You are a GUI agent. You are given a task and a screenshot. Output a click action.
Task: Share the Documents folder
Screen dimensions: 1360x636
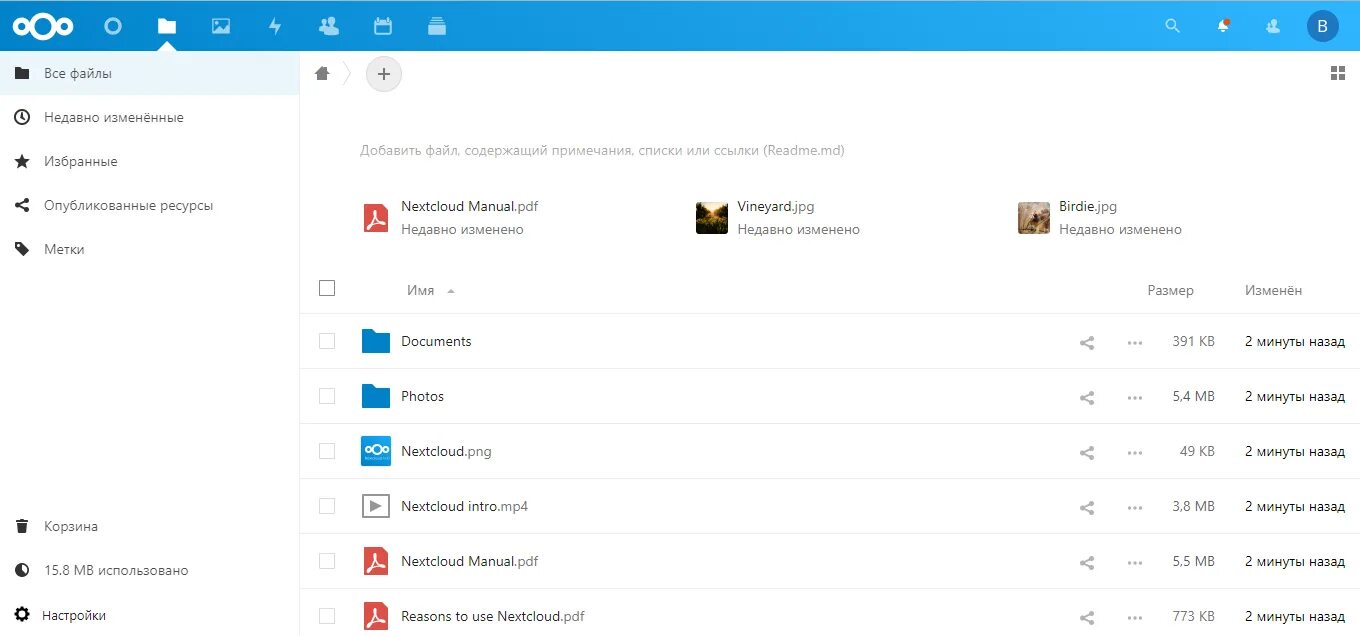tap(1087, 342)
